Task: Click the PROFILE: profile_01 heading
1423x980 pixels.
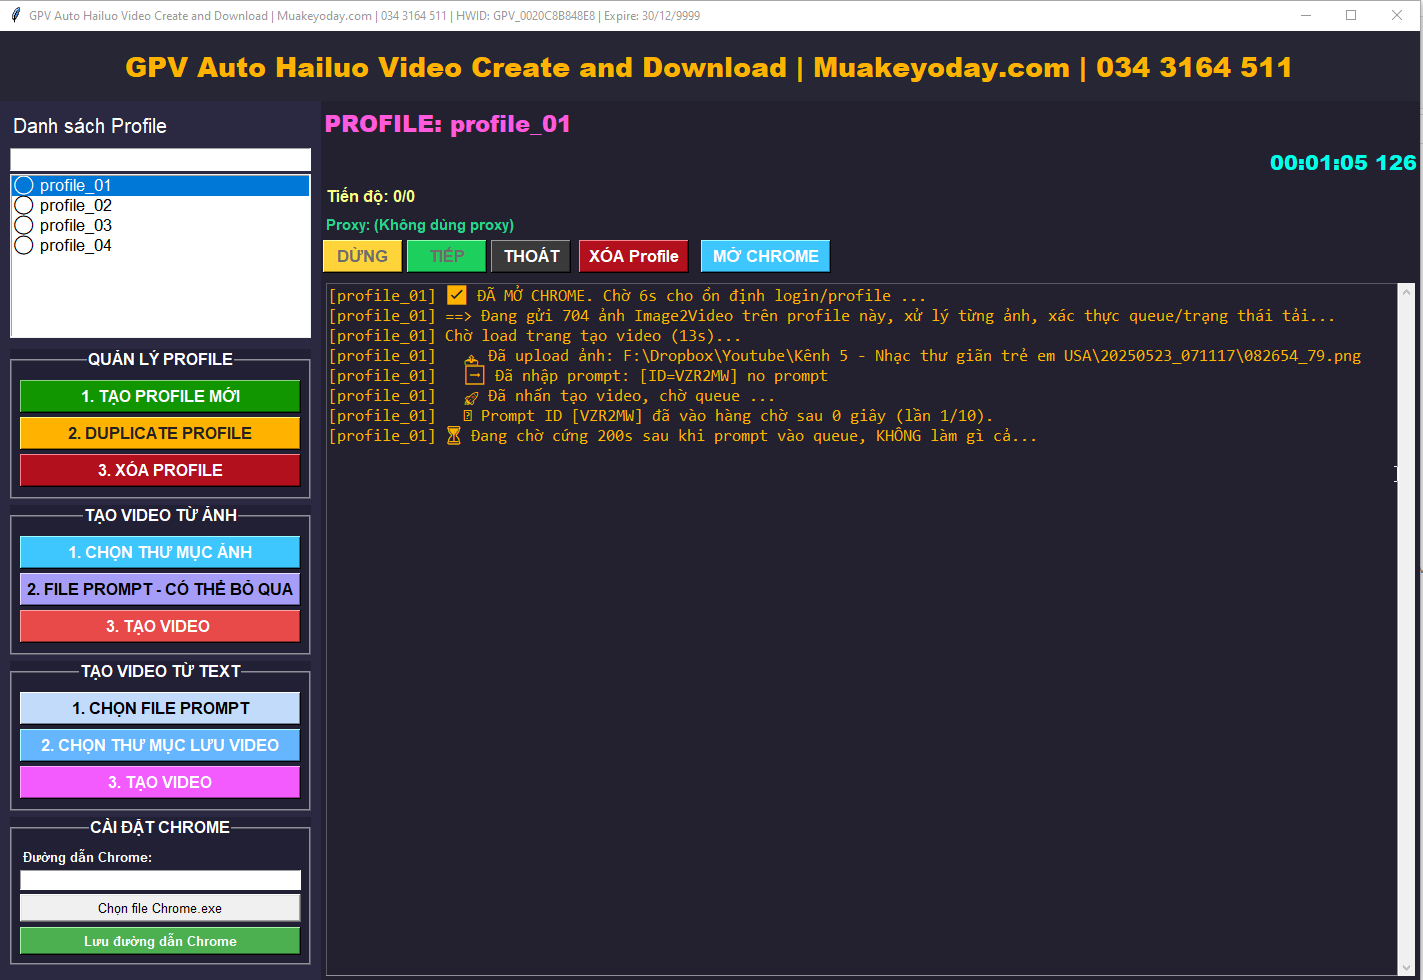Action: (447, 124)
